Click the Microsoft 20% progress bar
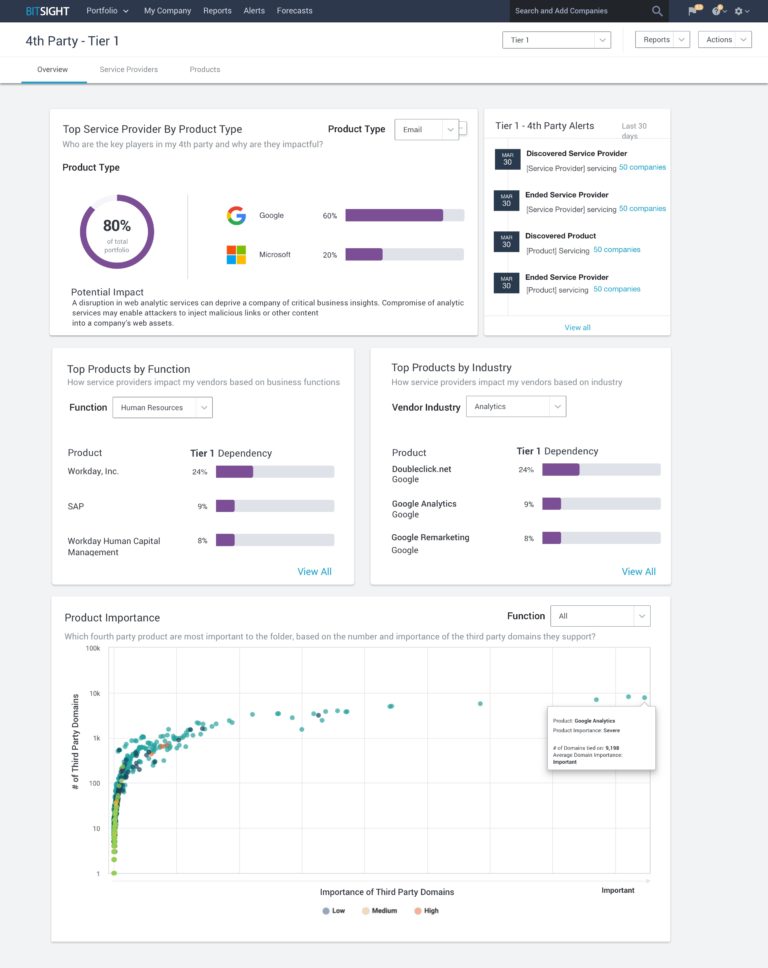Viewport: 768px width, 968px height. pos(404,254)
